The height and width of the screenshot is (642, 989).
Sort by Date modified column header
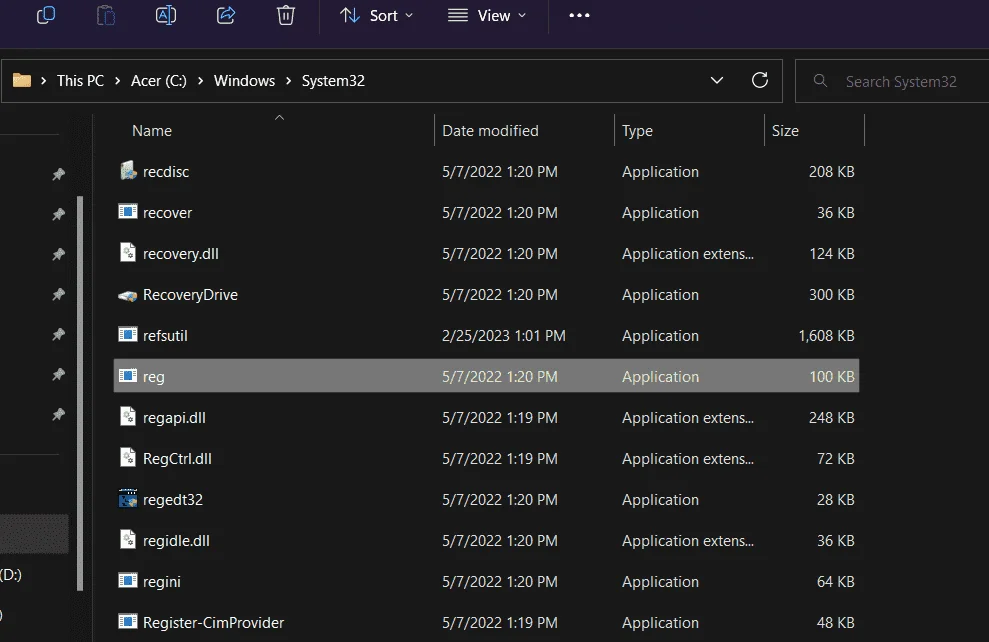[x=490, y=131]
